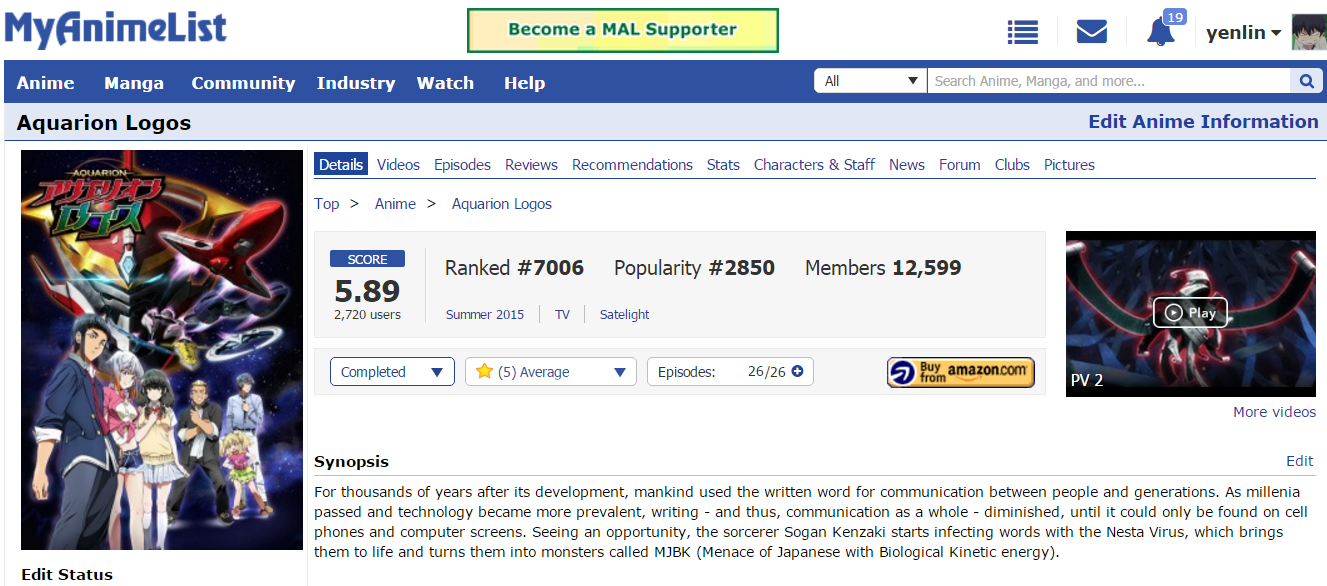Open the (5) Average score dropdown
The height and width of the screenshot is (586, 1327).
pyautogui.click(x=550, y=372)
